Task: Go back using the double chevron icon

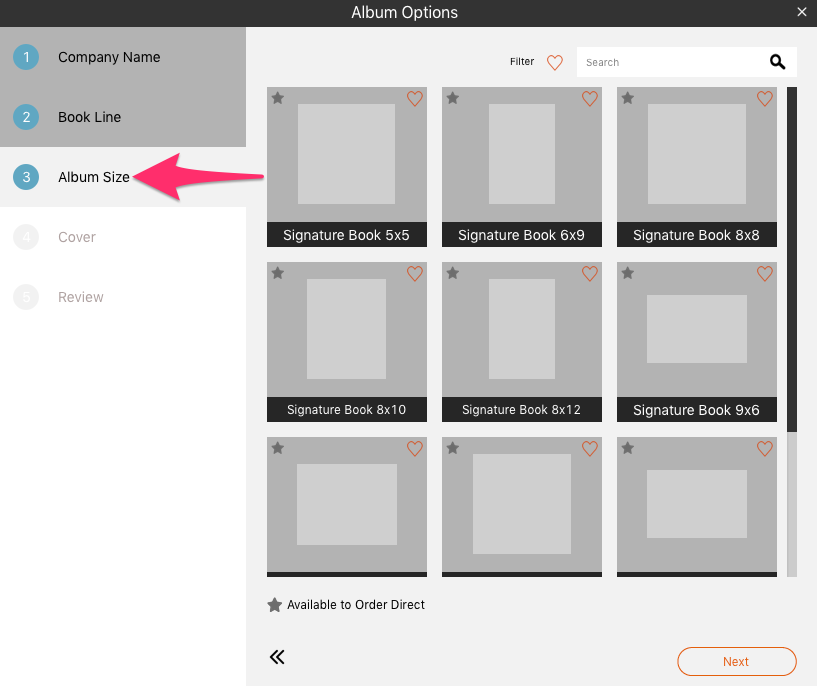Action: pos(277,657)
